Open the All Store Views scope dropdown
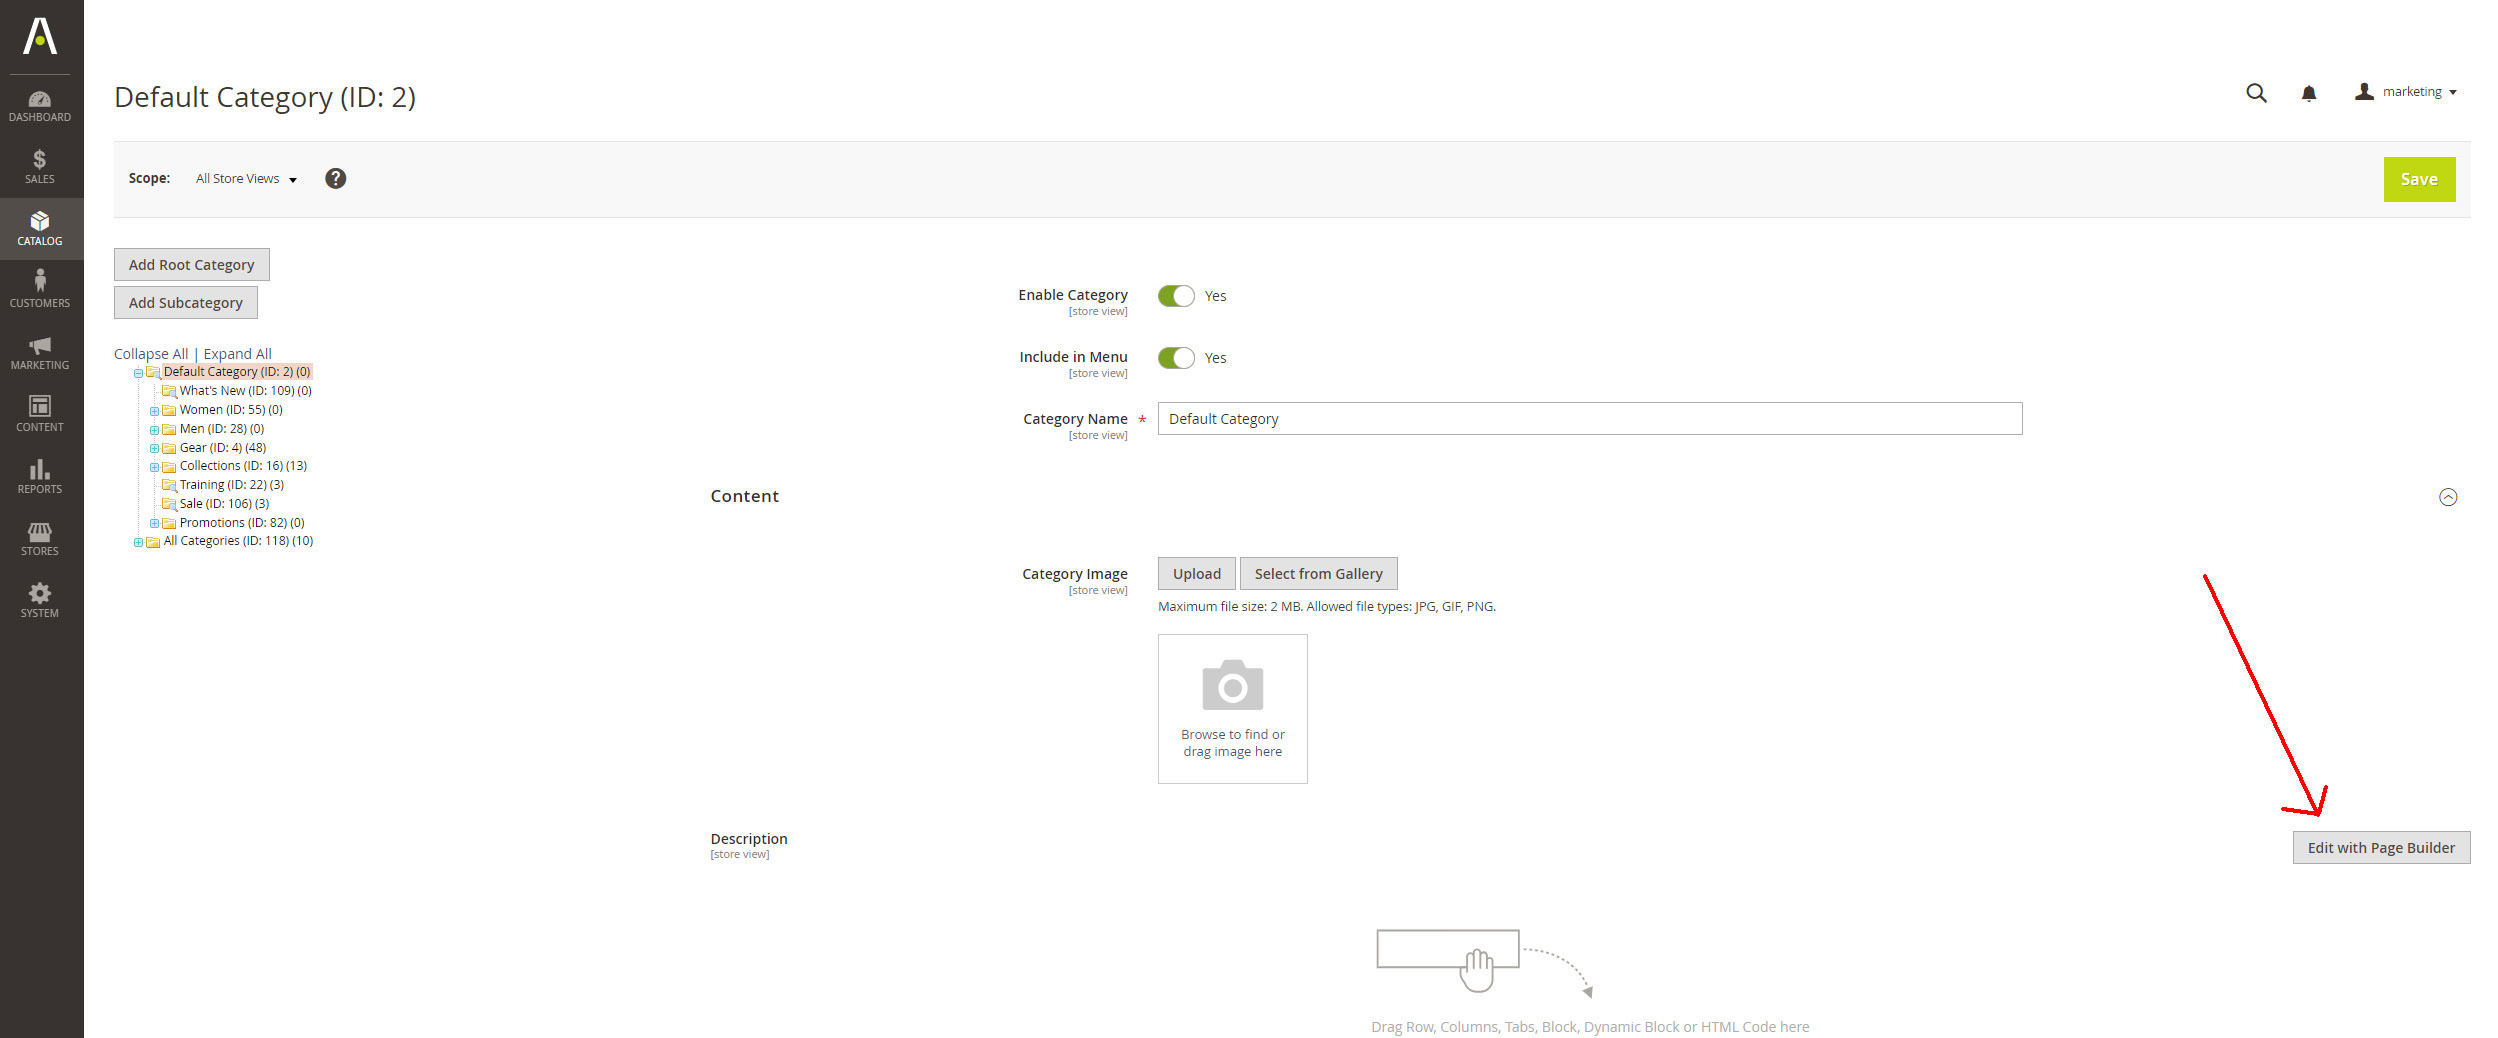 tap(246, 179)
